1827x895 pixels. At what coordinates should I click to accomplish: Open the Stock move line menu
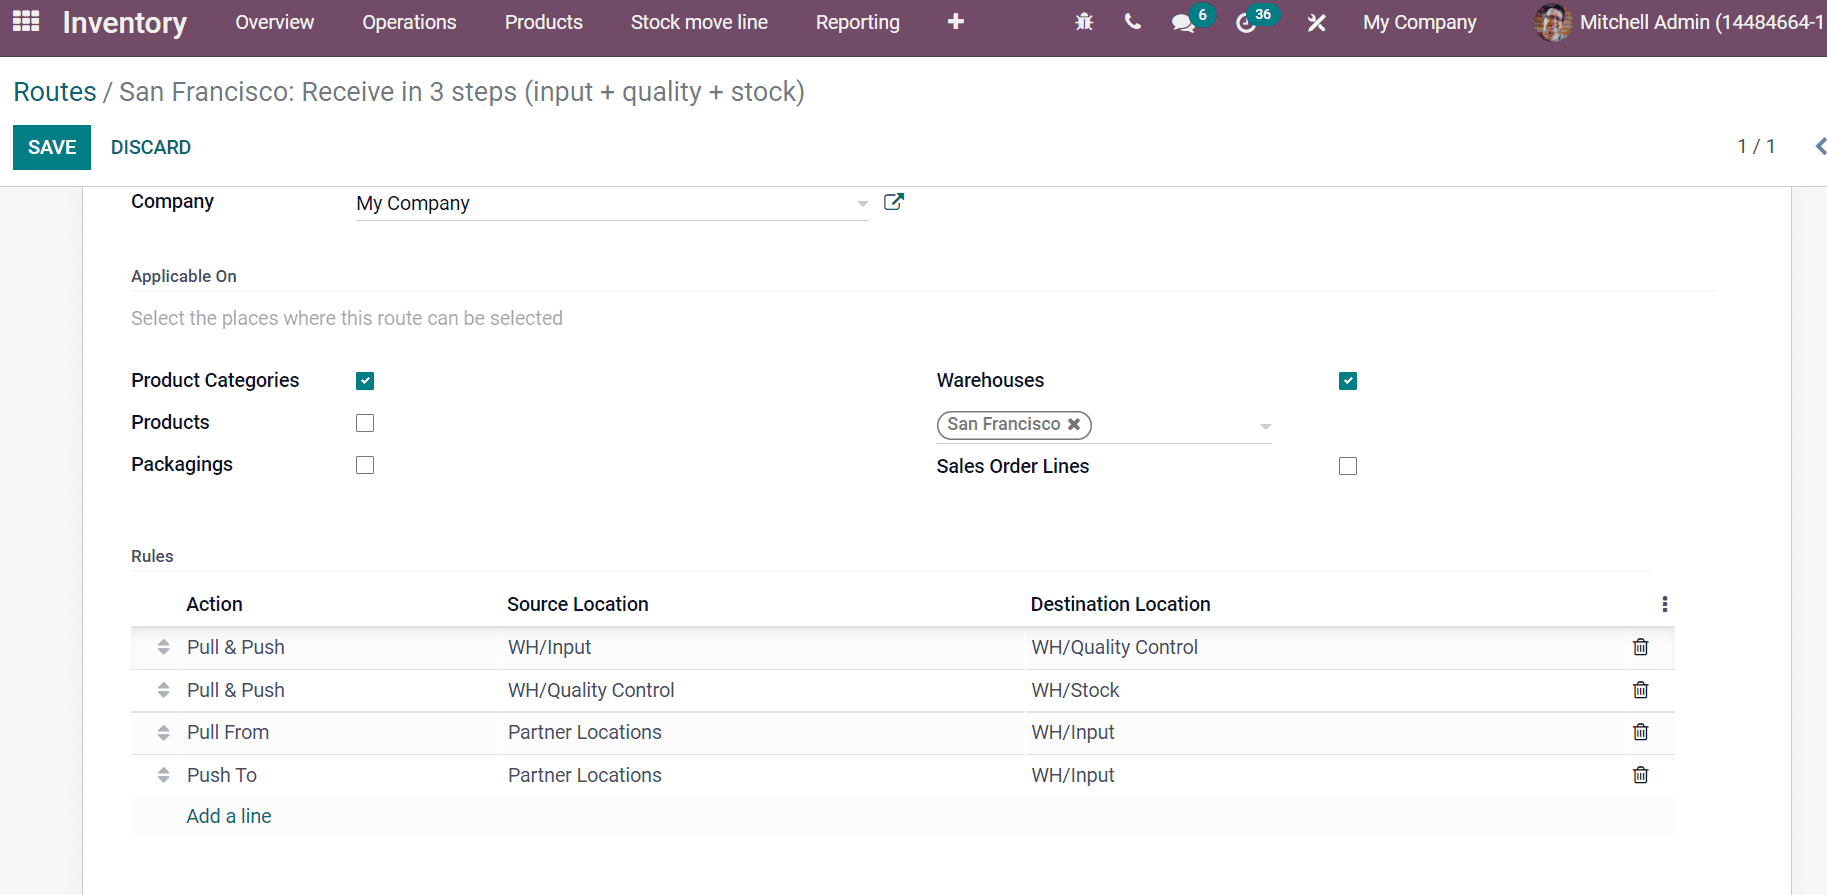(x=699, y=22)
